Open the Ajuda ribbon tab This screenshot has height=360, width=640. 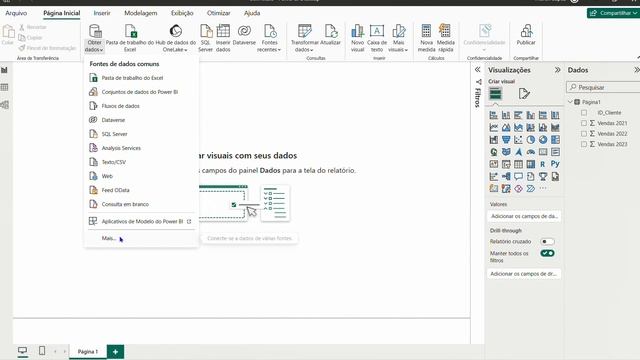[x=252, y=13]
